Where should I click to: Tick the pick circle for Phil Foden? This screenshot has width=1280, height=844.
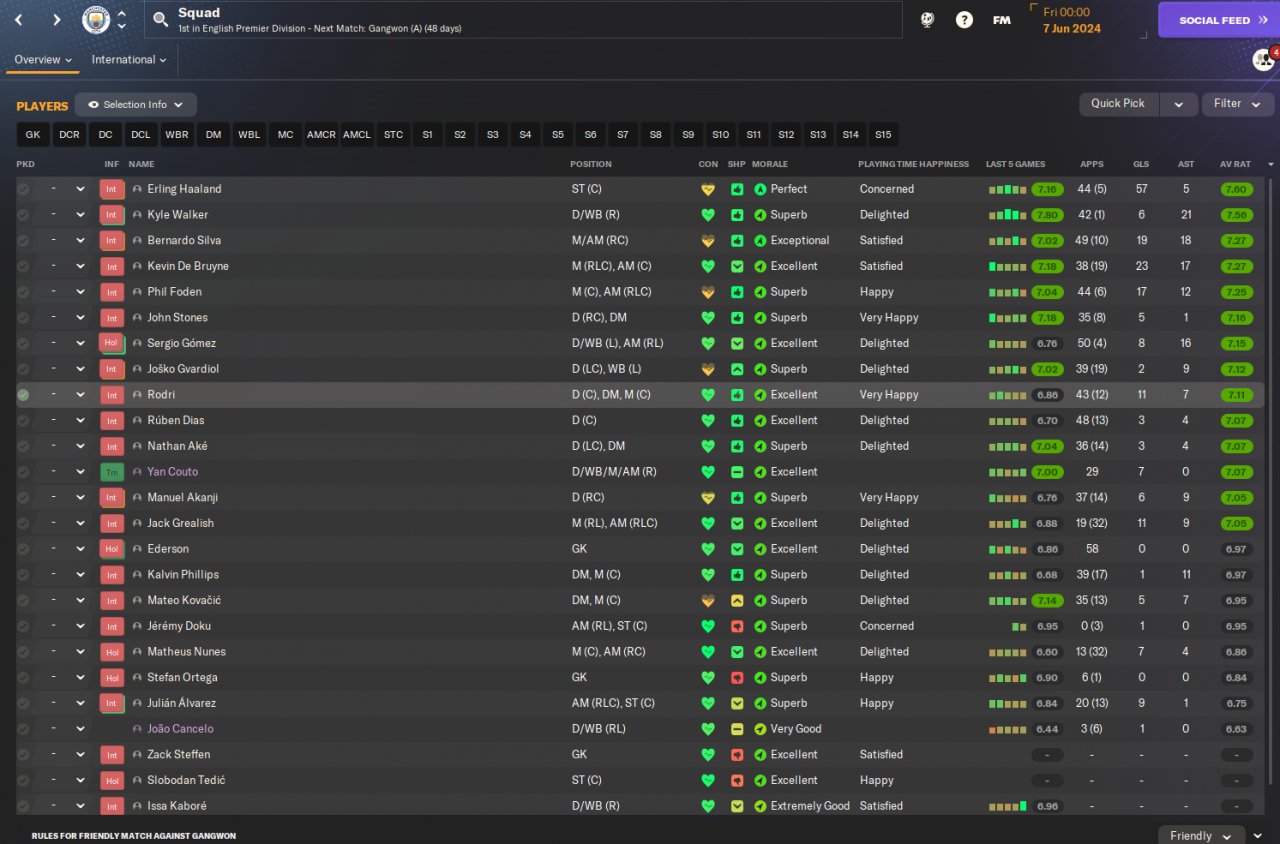[23, 292]
